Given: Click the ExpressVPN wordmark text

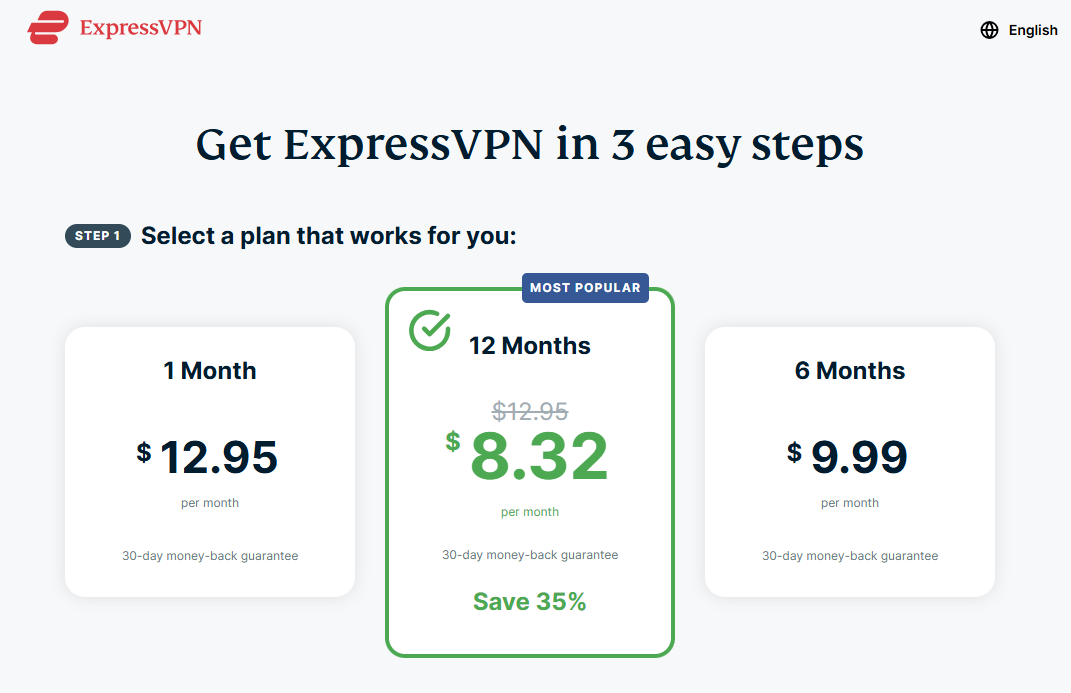Looking at the screenshot, I should 141,28.
